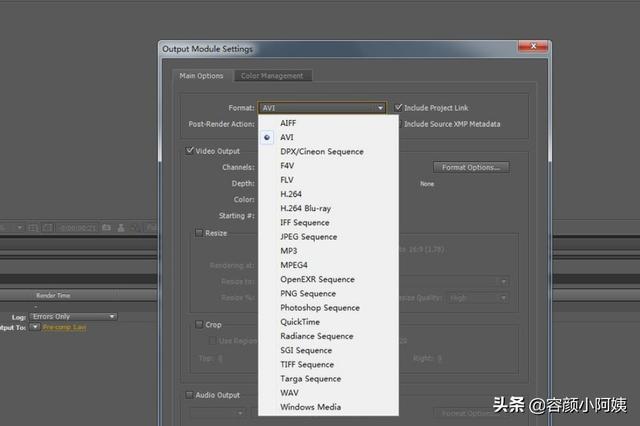Viewport: 640px width, 426px height.
Task: Click the Format Options button
Action: (x=471, y=167)
